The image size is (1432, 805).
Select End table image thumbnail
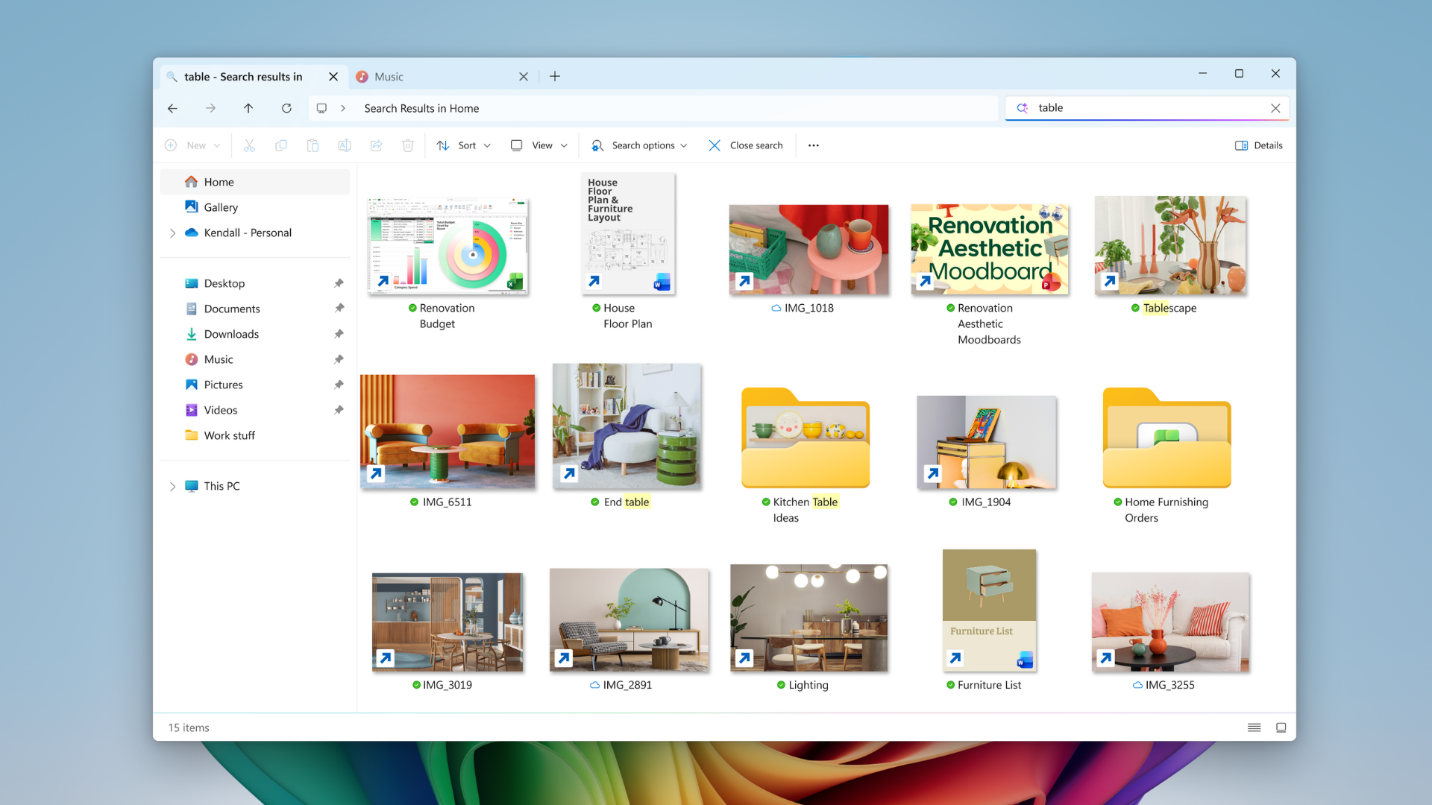coord(627,426)
